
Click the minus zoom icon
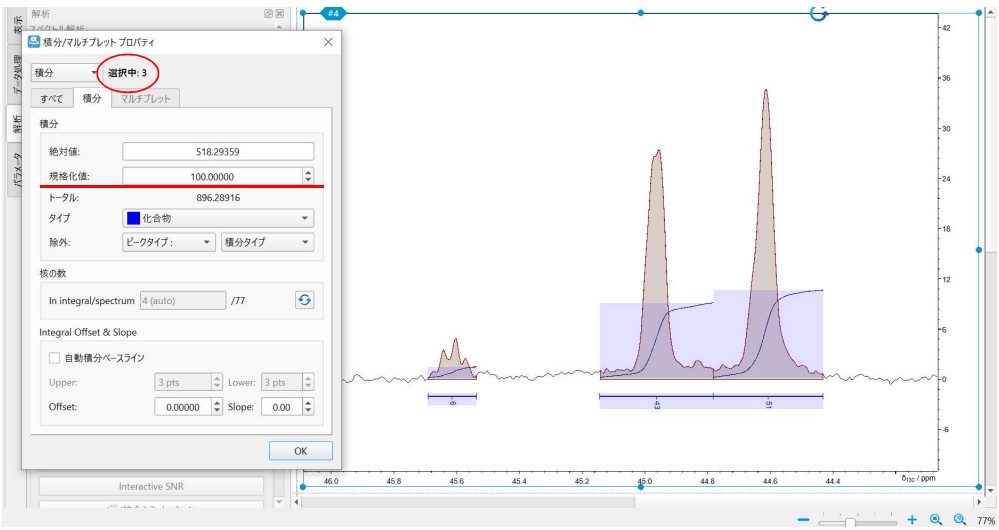coord(805,521)
